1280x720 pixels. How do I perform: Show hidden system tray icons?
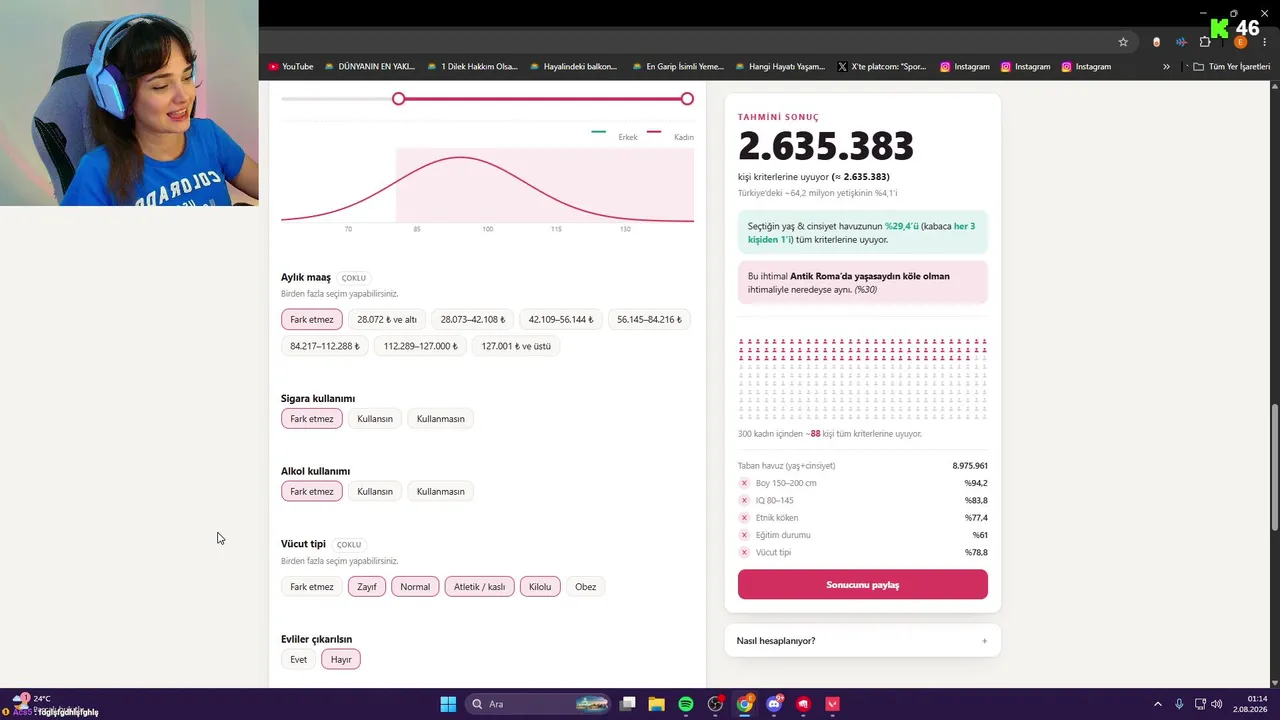point(1158,704)
